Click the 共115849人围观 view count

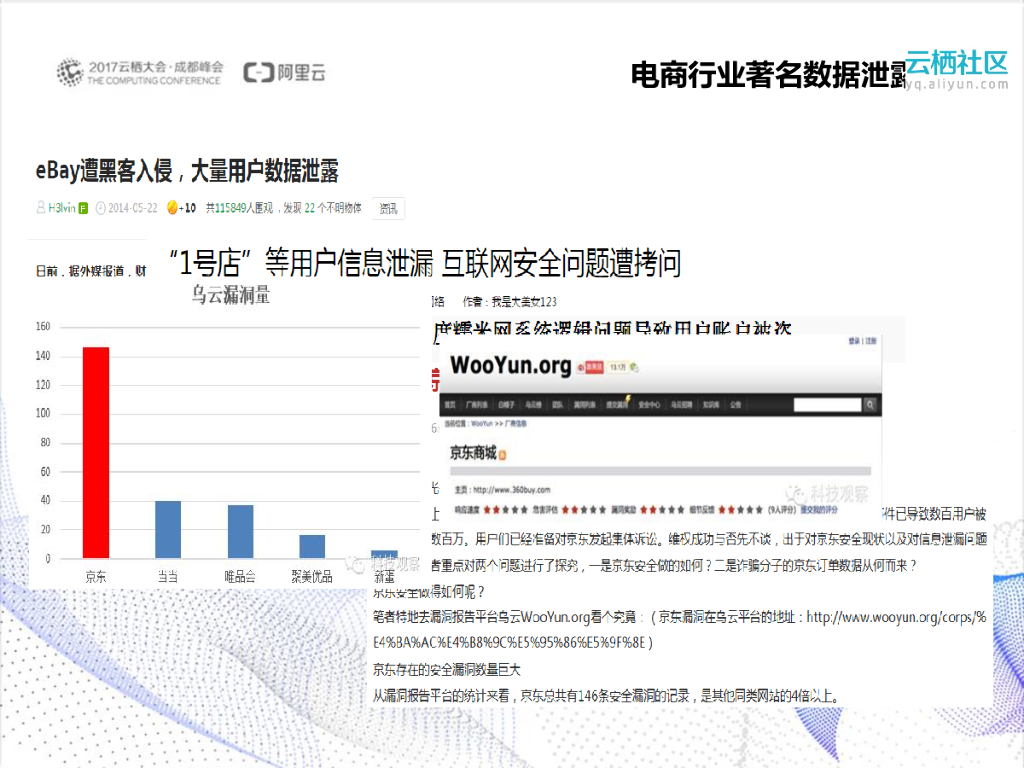pyautogui.click(x=240, y=208)
